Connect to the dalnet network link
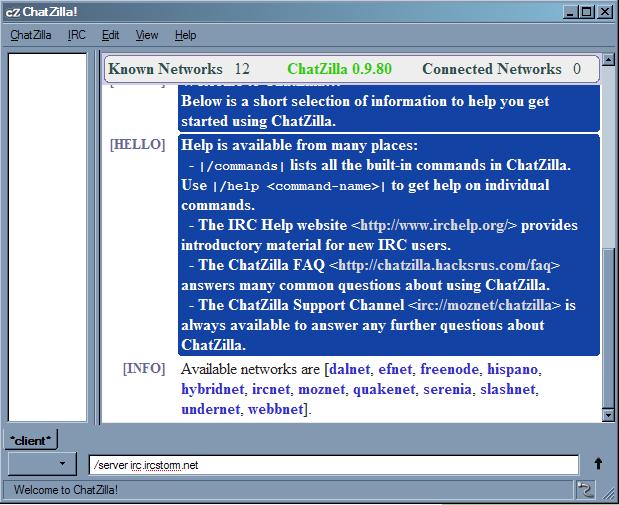This screenshot has width=619, height=505. click(x=350, y=369)
